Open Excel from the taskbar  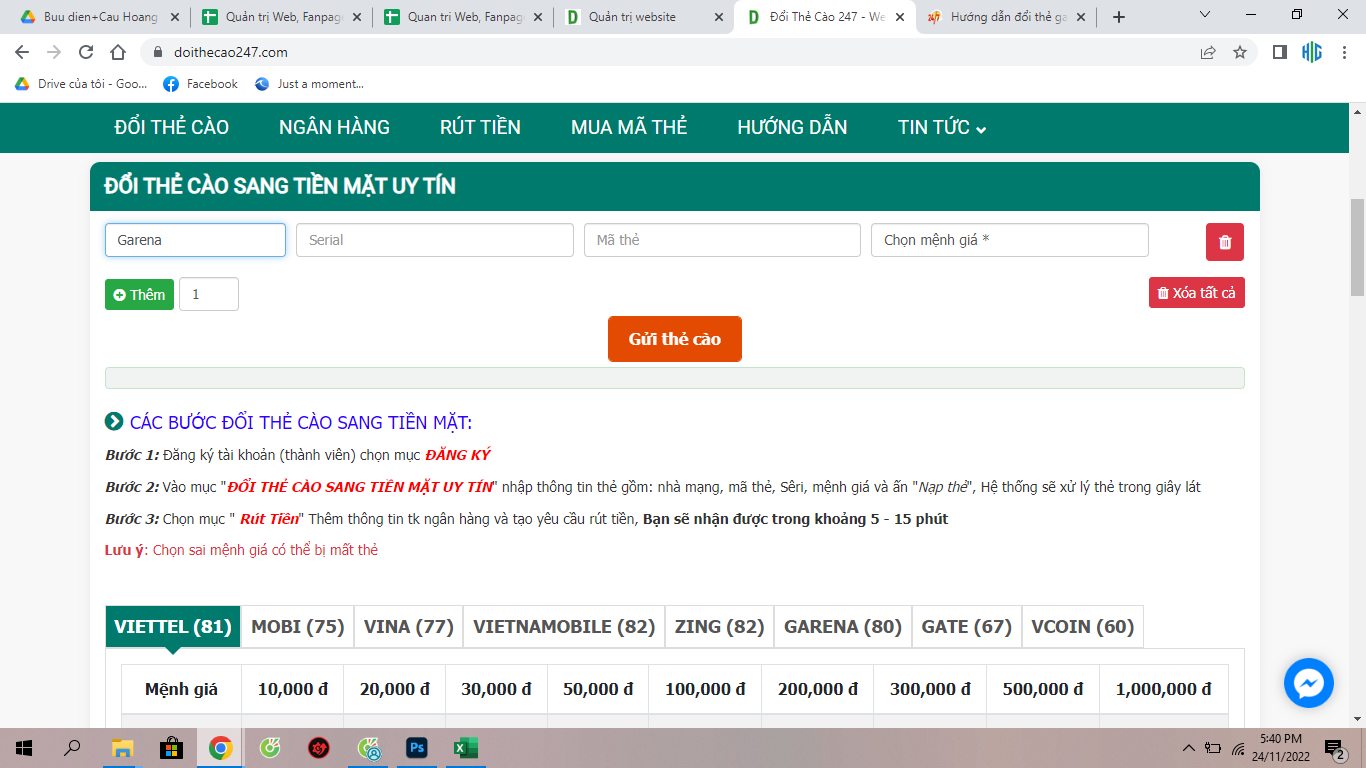(466, 747)
